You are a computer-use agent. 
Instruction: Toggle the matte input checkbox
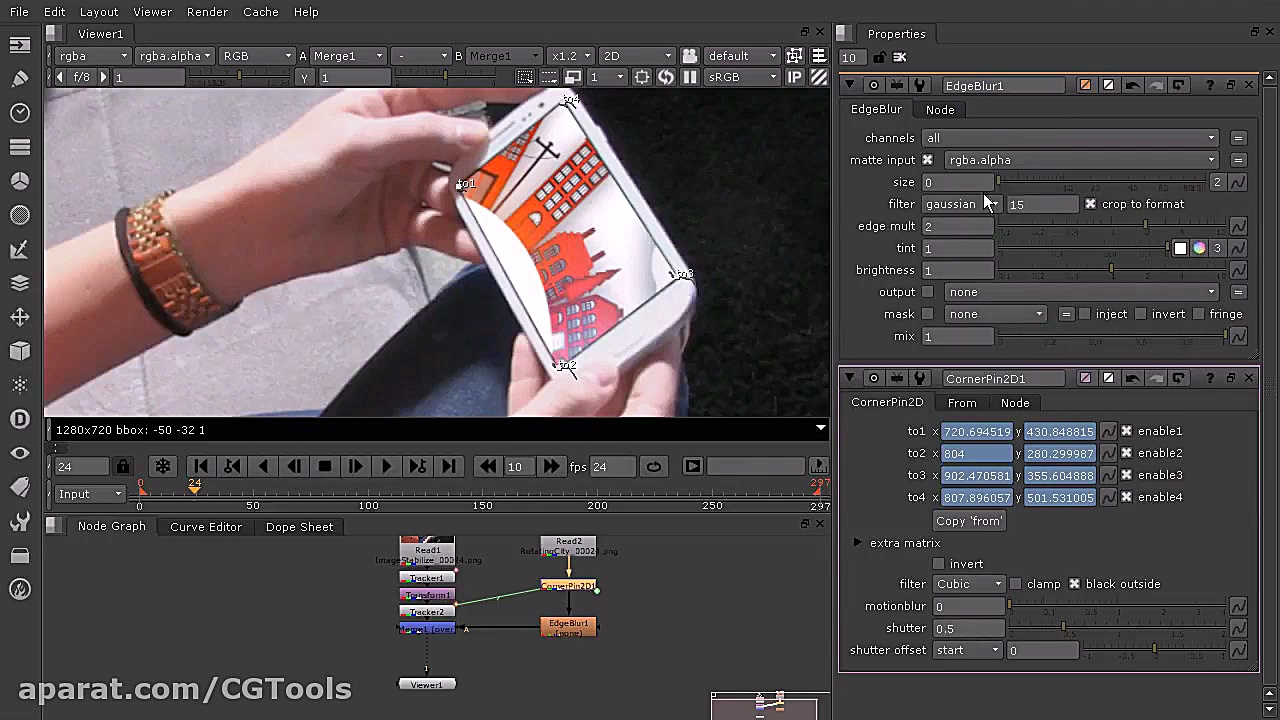(928, 160)
